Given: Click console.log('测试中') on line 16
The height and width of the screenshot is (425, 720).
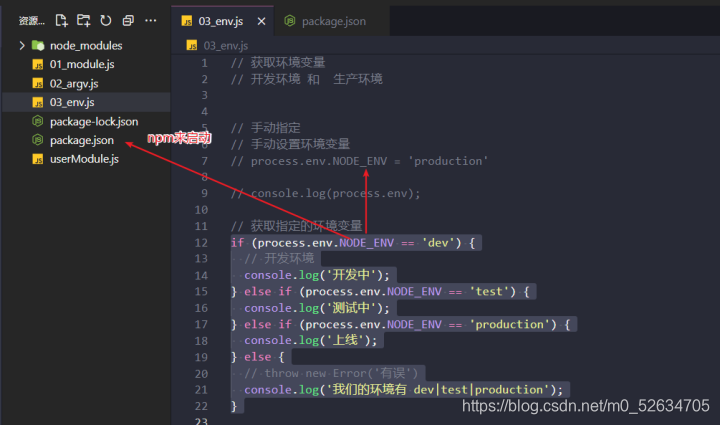Looking at the screenshot, I should click(317, 308).
